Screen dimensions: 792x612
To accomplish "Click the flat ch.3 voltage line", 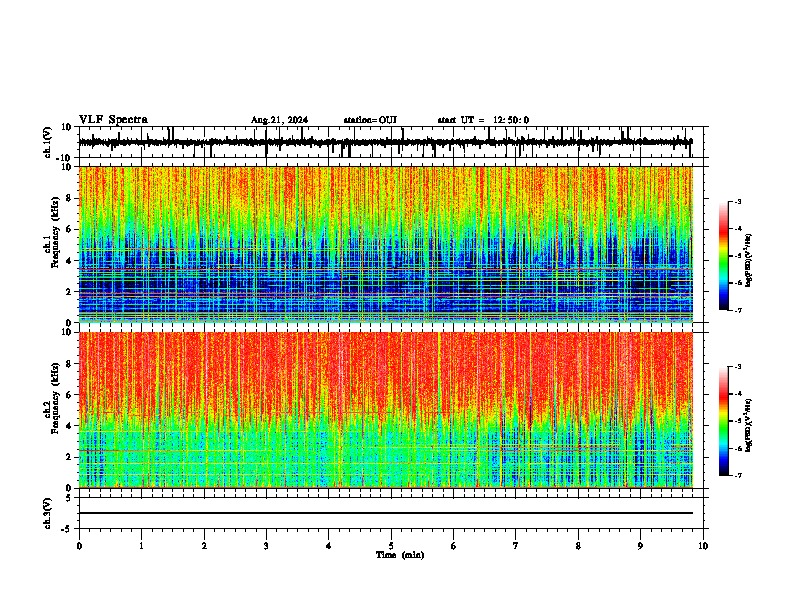I will [386, 513].
